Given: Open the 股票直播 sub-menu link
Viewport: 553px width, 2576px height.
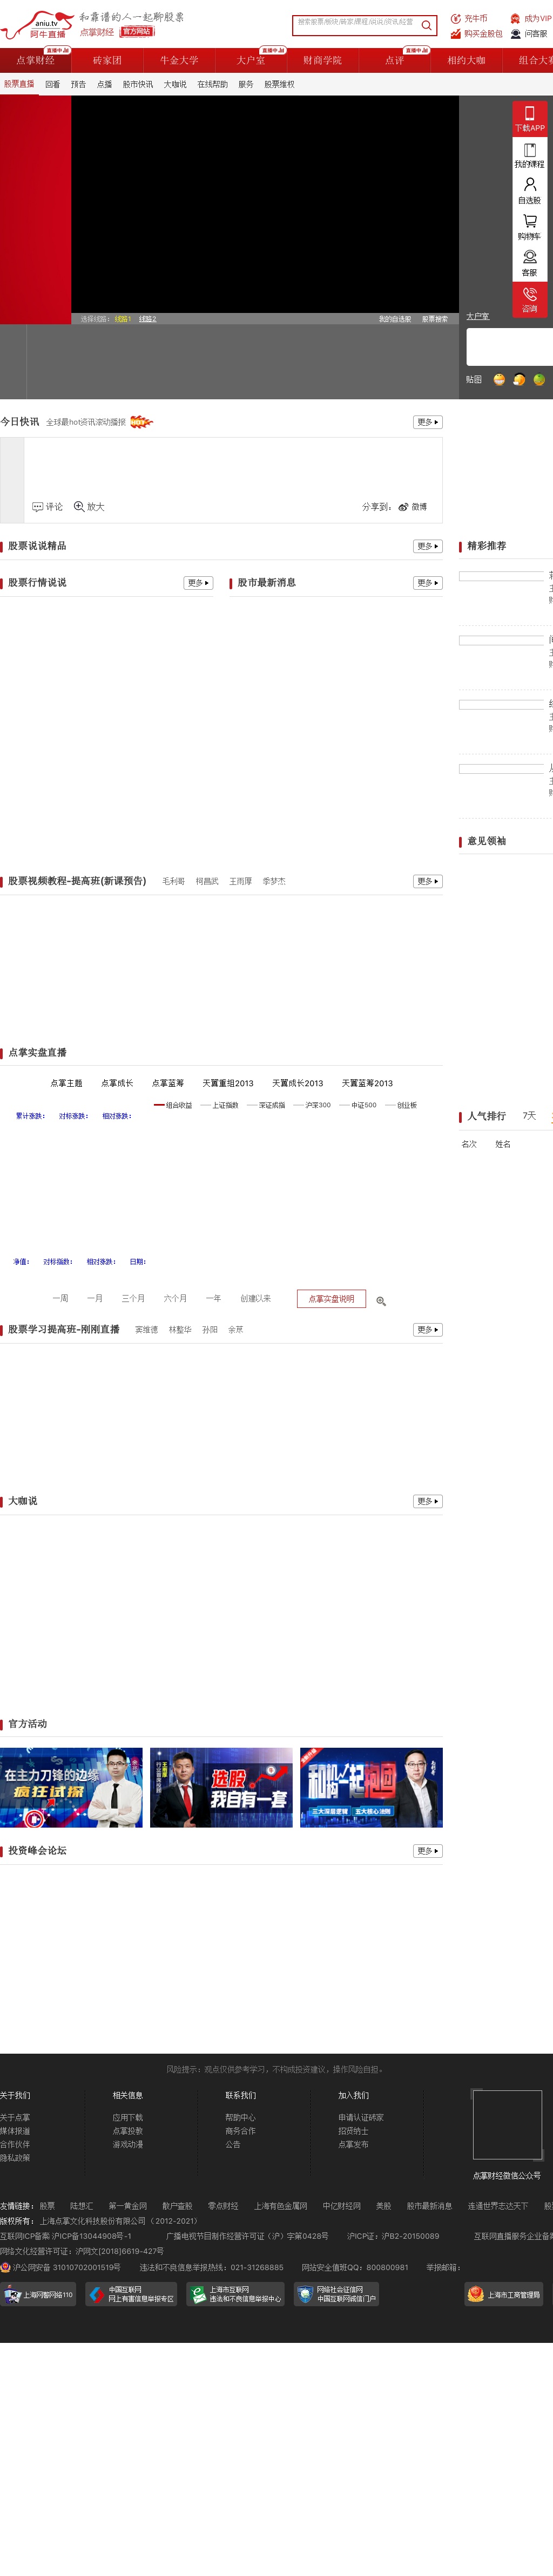Looking at the screenshot, I should coord(19,84).
